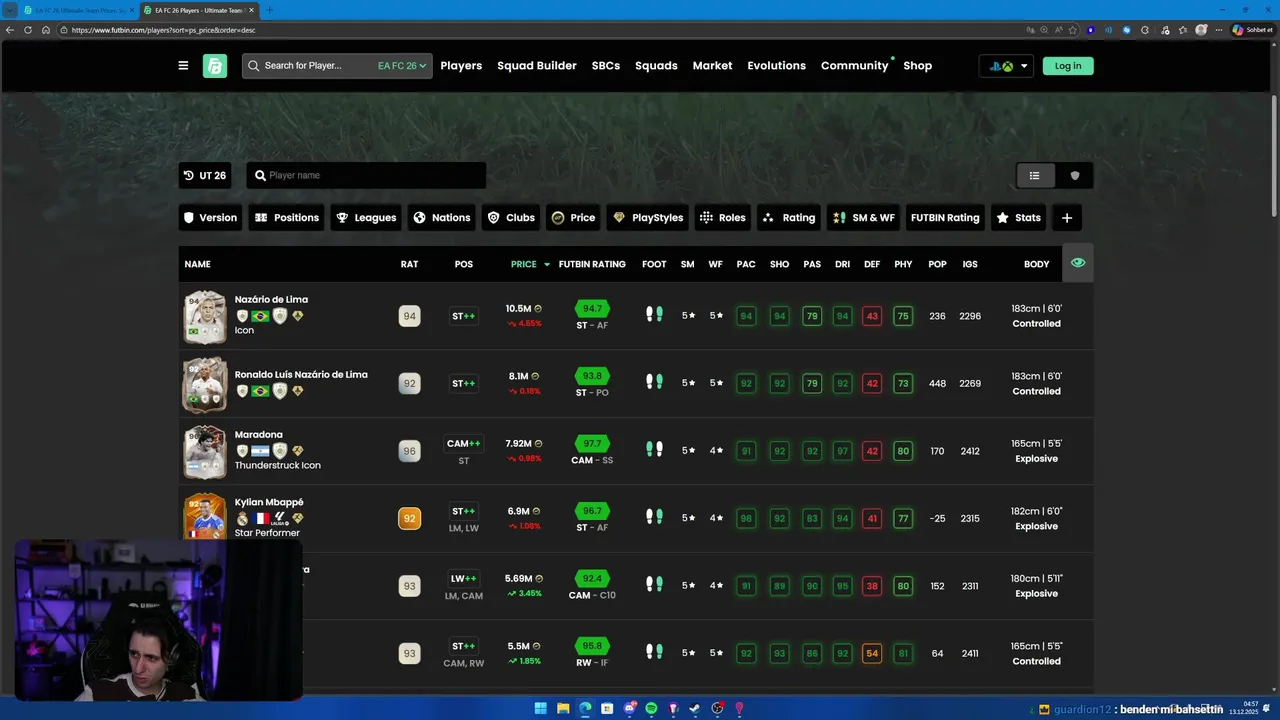
Task: Click the FUTBIN green logo
Action: [x=215, y=66]
